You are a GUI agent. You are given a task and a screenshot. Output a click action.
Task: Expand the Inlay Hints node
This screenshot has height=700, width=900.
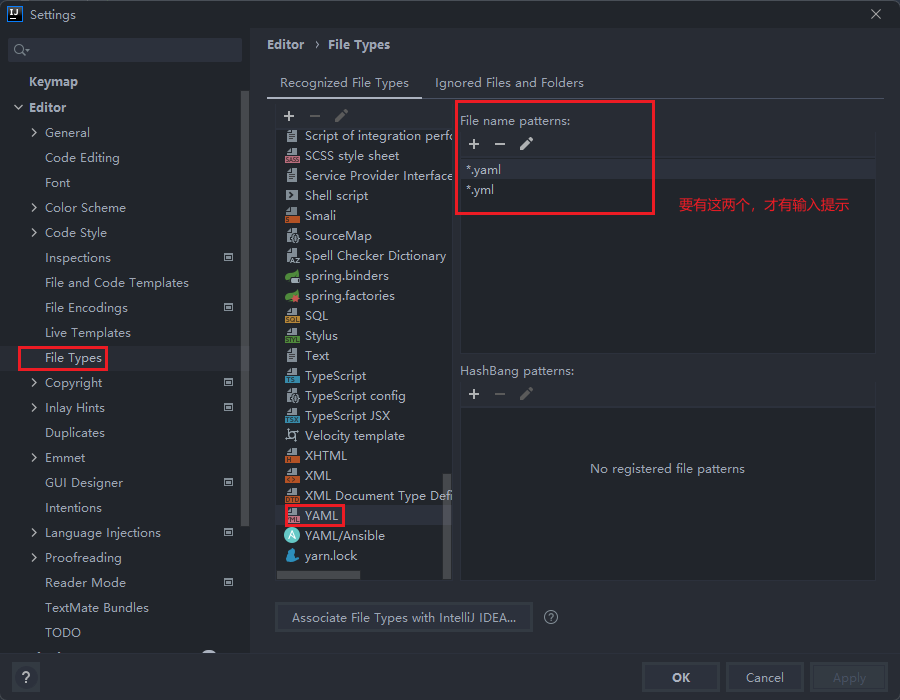pos(34,408)
